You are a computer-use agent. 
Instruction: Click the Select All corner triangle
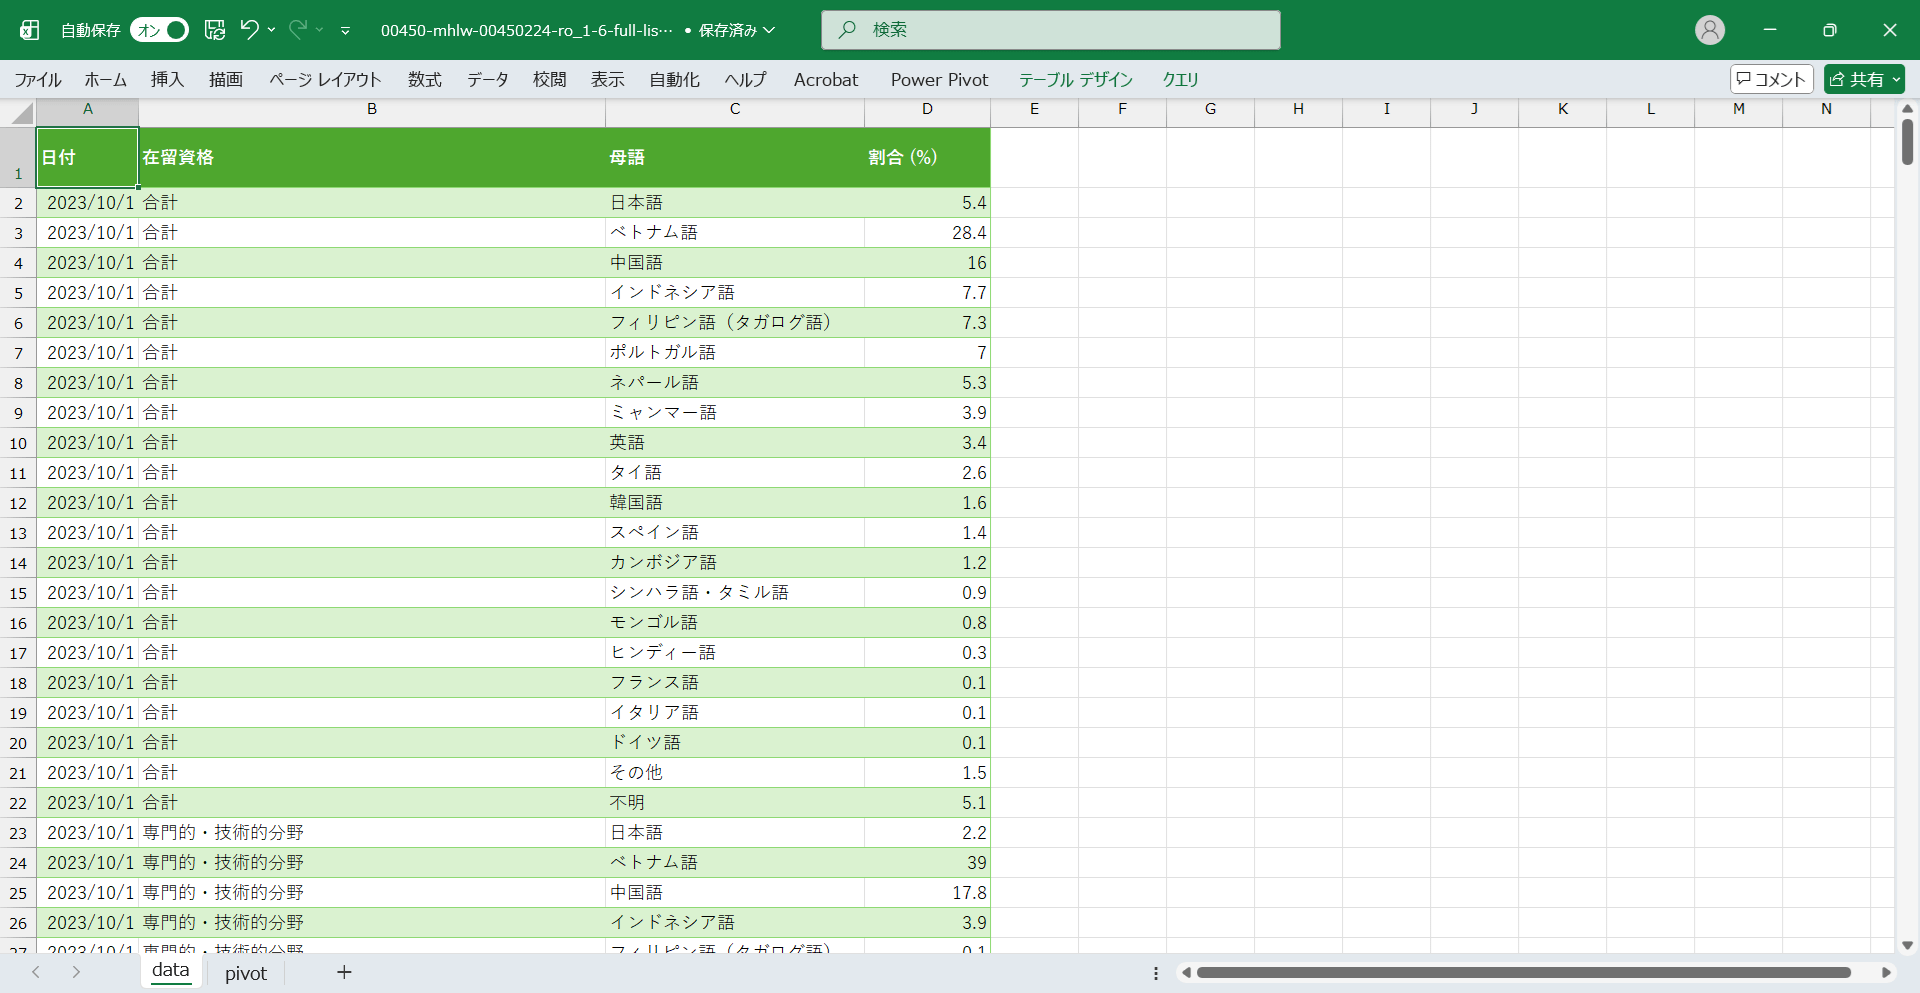tap(21, 113)
